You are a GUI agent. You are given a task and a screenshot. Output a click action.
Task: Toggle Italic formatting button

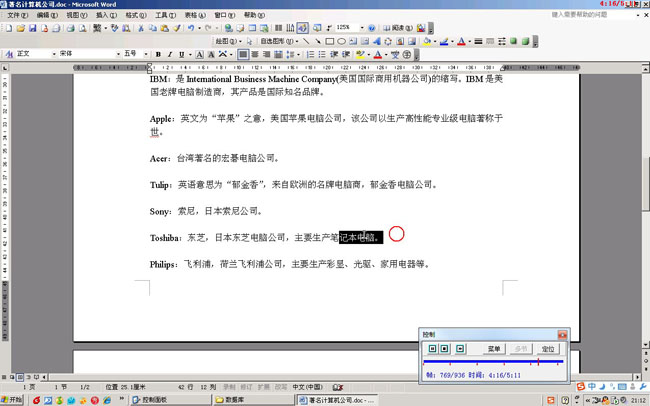pos(171,54)
